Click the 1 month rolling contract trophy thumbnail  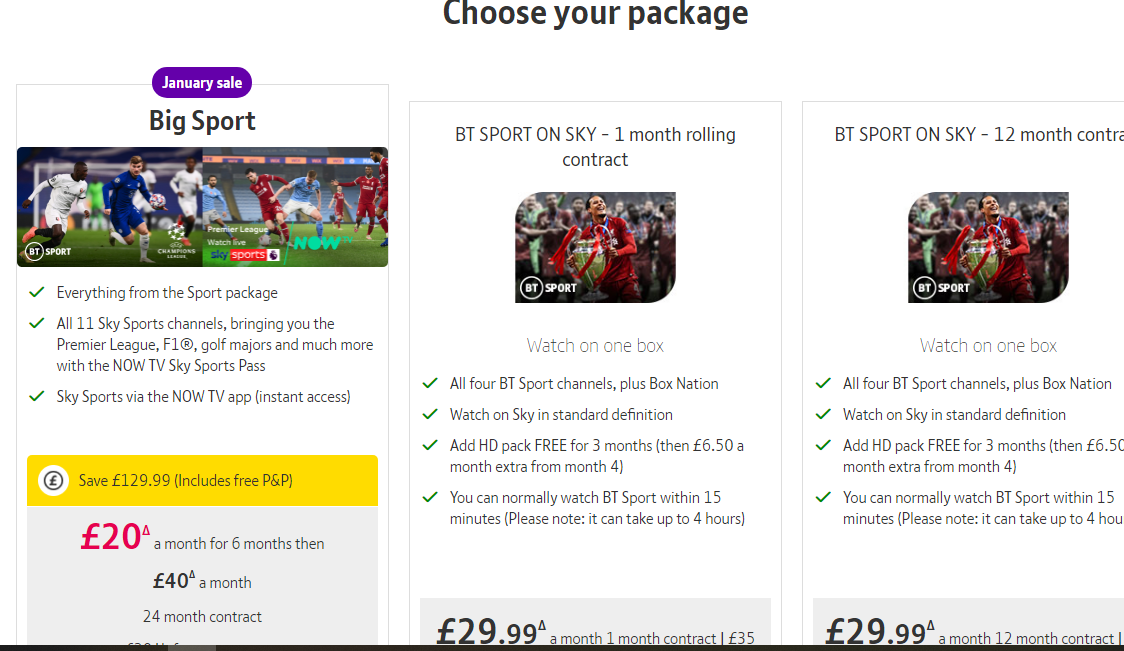pos(595,247)
